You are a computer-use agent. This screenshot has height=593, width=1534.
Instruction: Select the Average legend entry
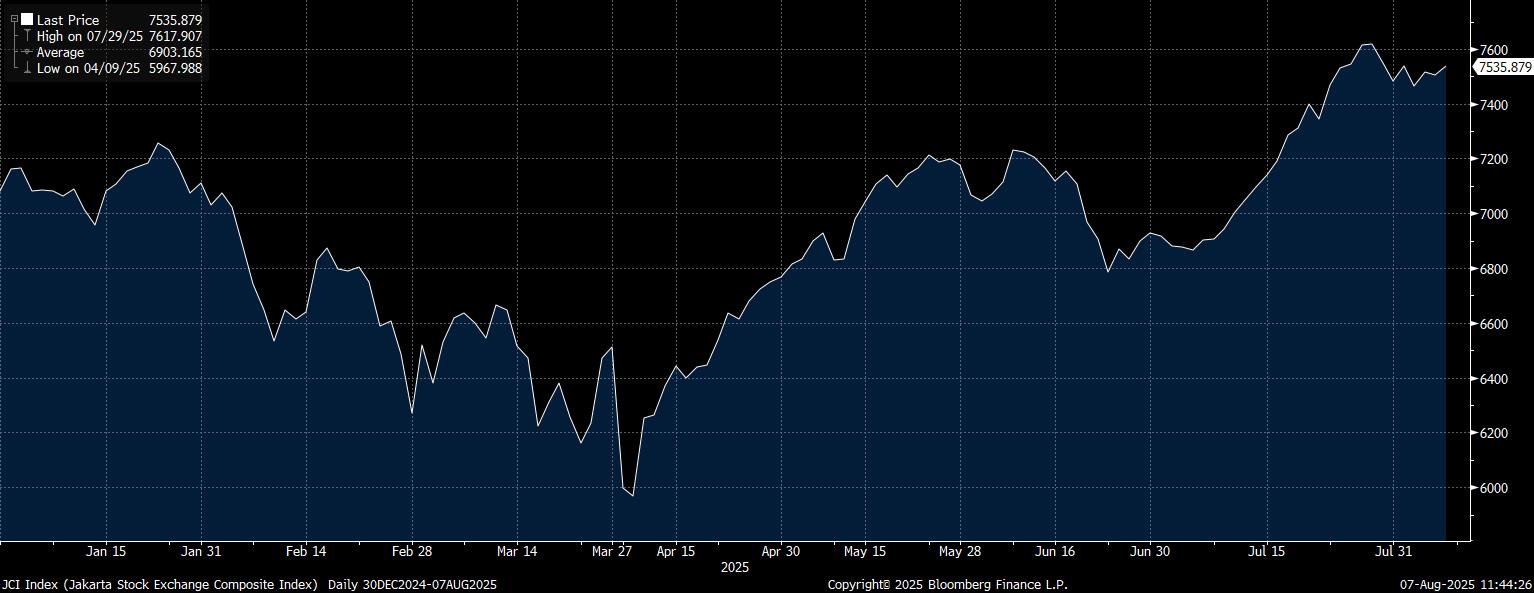pos(60,52)
